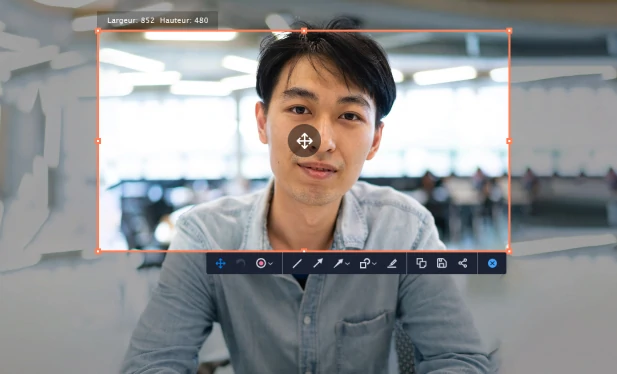
Task: Select the straight line drawing tool
Action: 297,263
